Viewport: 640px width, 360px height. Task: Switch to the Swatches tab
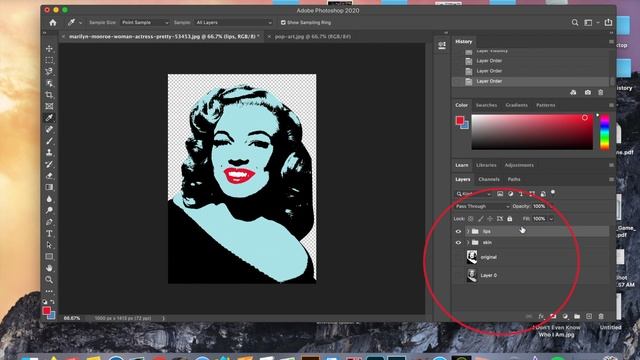click(486, 105)
